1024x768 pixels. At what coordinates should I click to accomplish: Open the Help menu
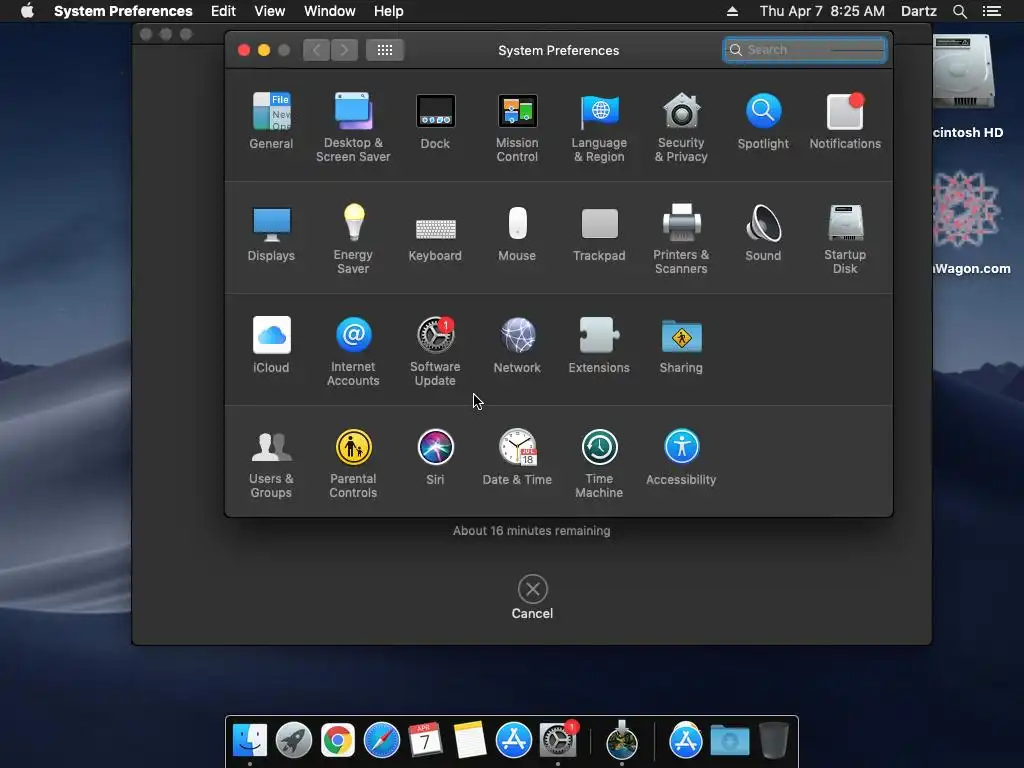[389, 11]
